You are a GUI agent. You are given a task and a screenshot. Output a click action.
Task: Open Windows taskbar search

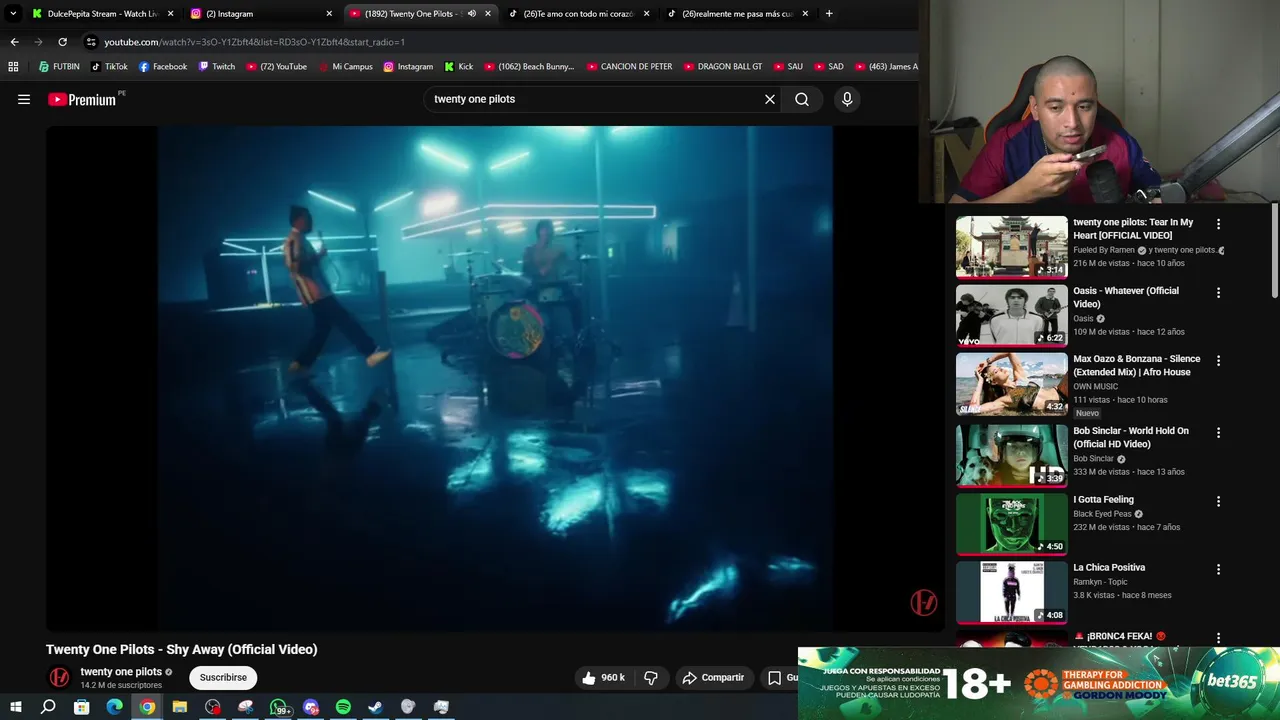point(48,707)
